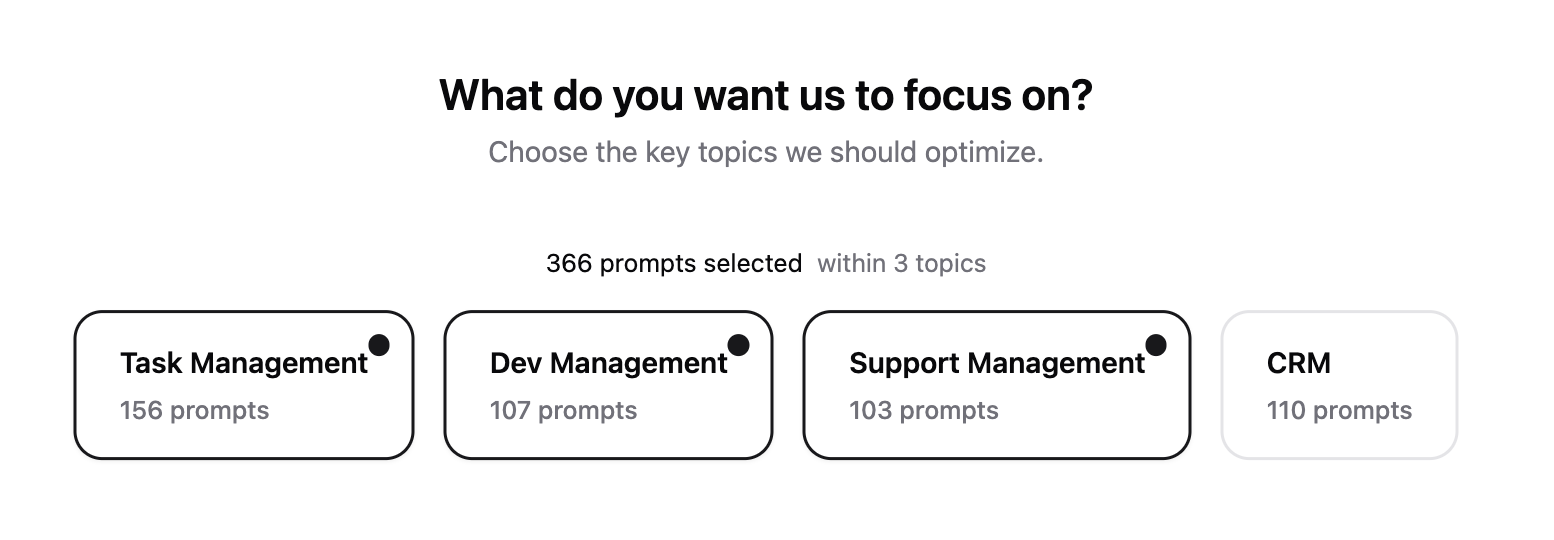Click the "107 prompts" count label
1554x540 pixels.
(x=563, y=411)
